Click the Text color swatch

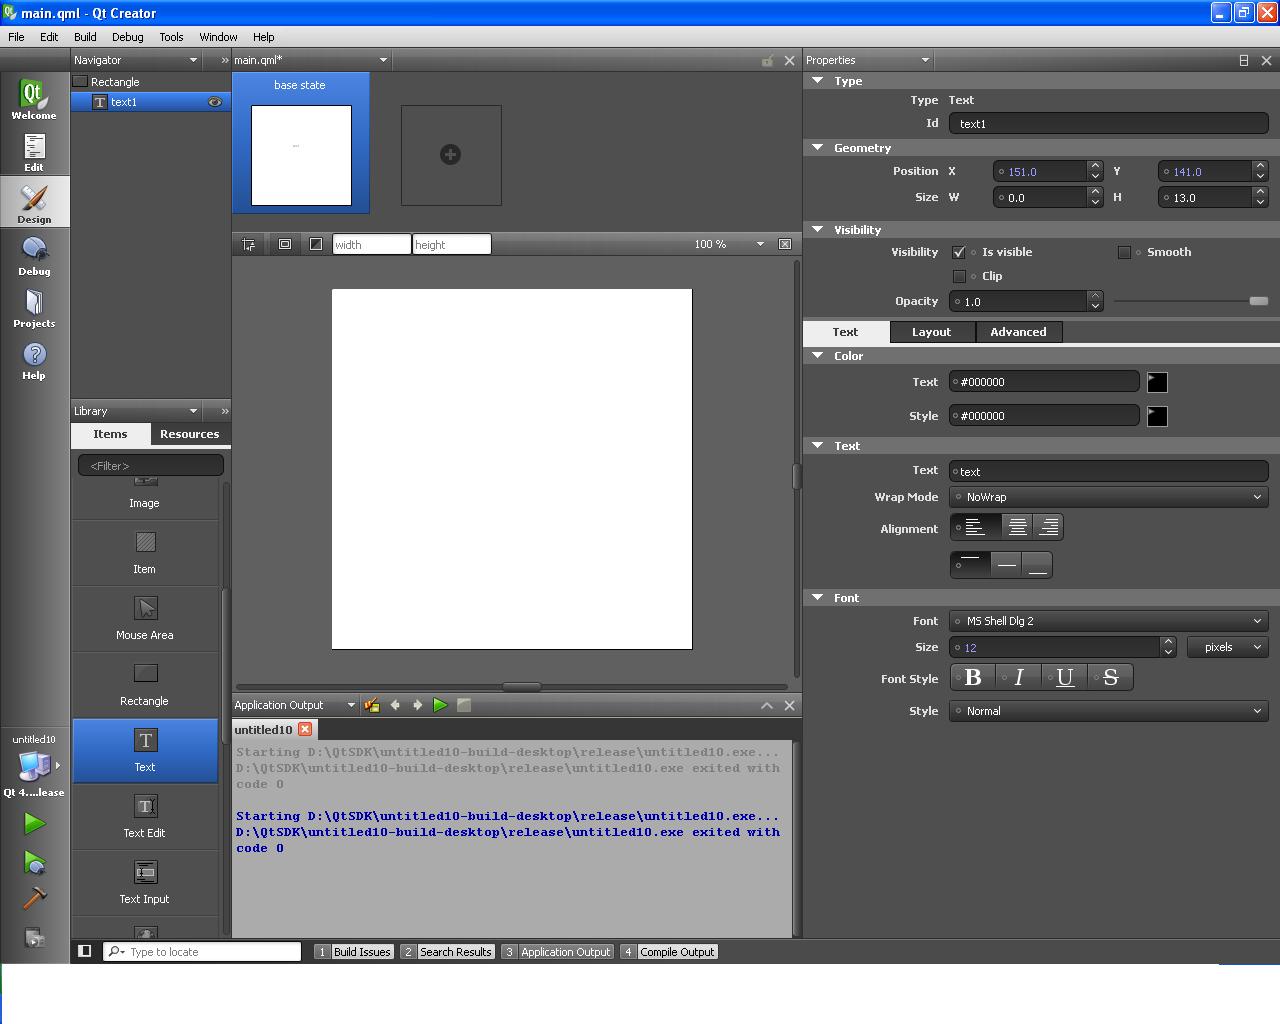[1157, 382]
